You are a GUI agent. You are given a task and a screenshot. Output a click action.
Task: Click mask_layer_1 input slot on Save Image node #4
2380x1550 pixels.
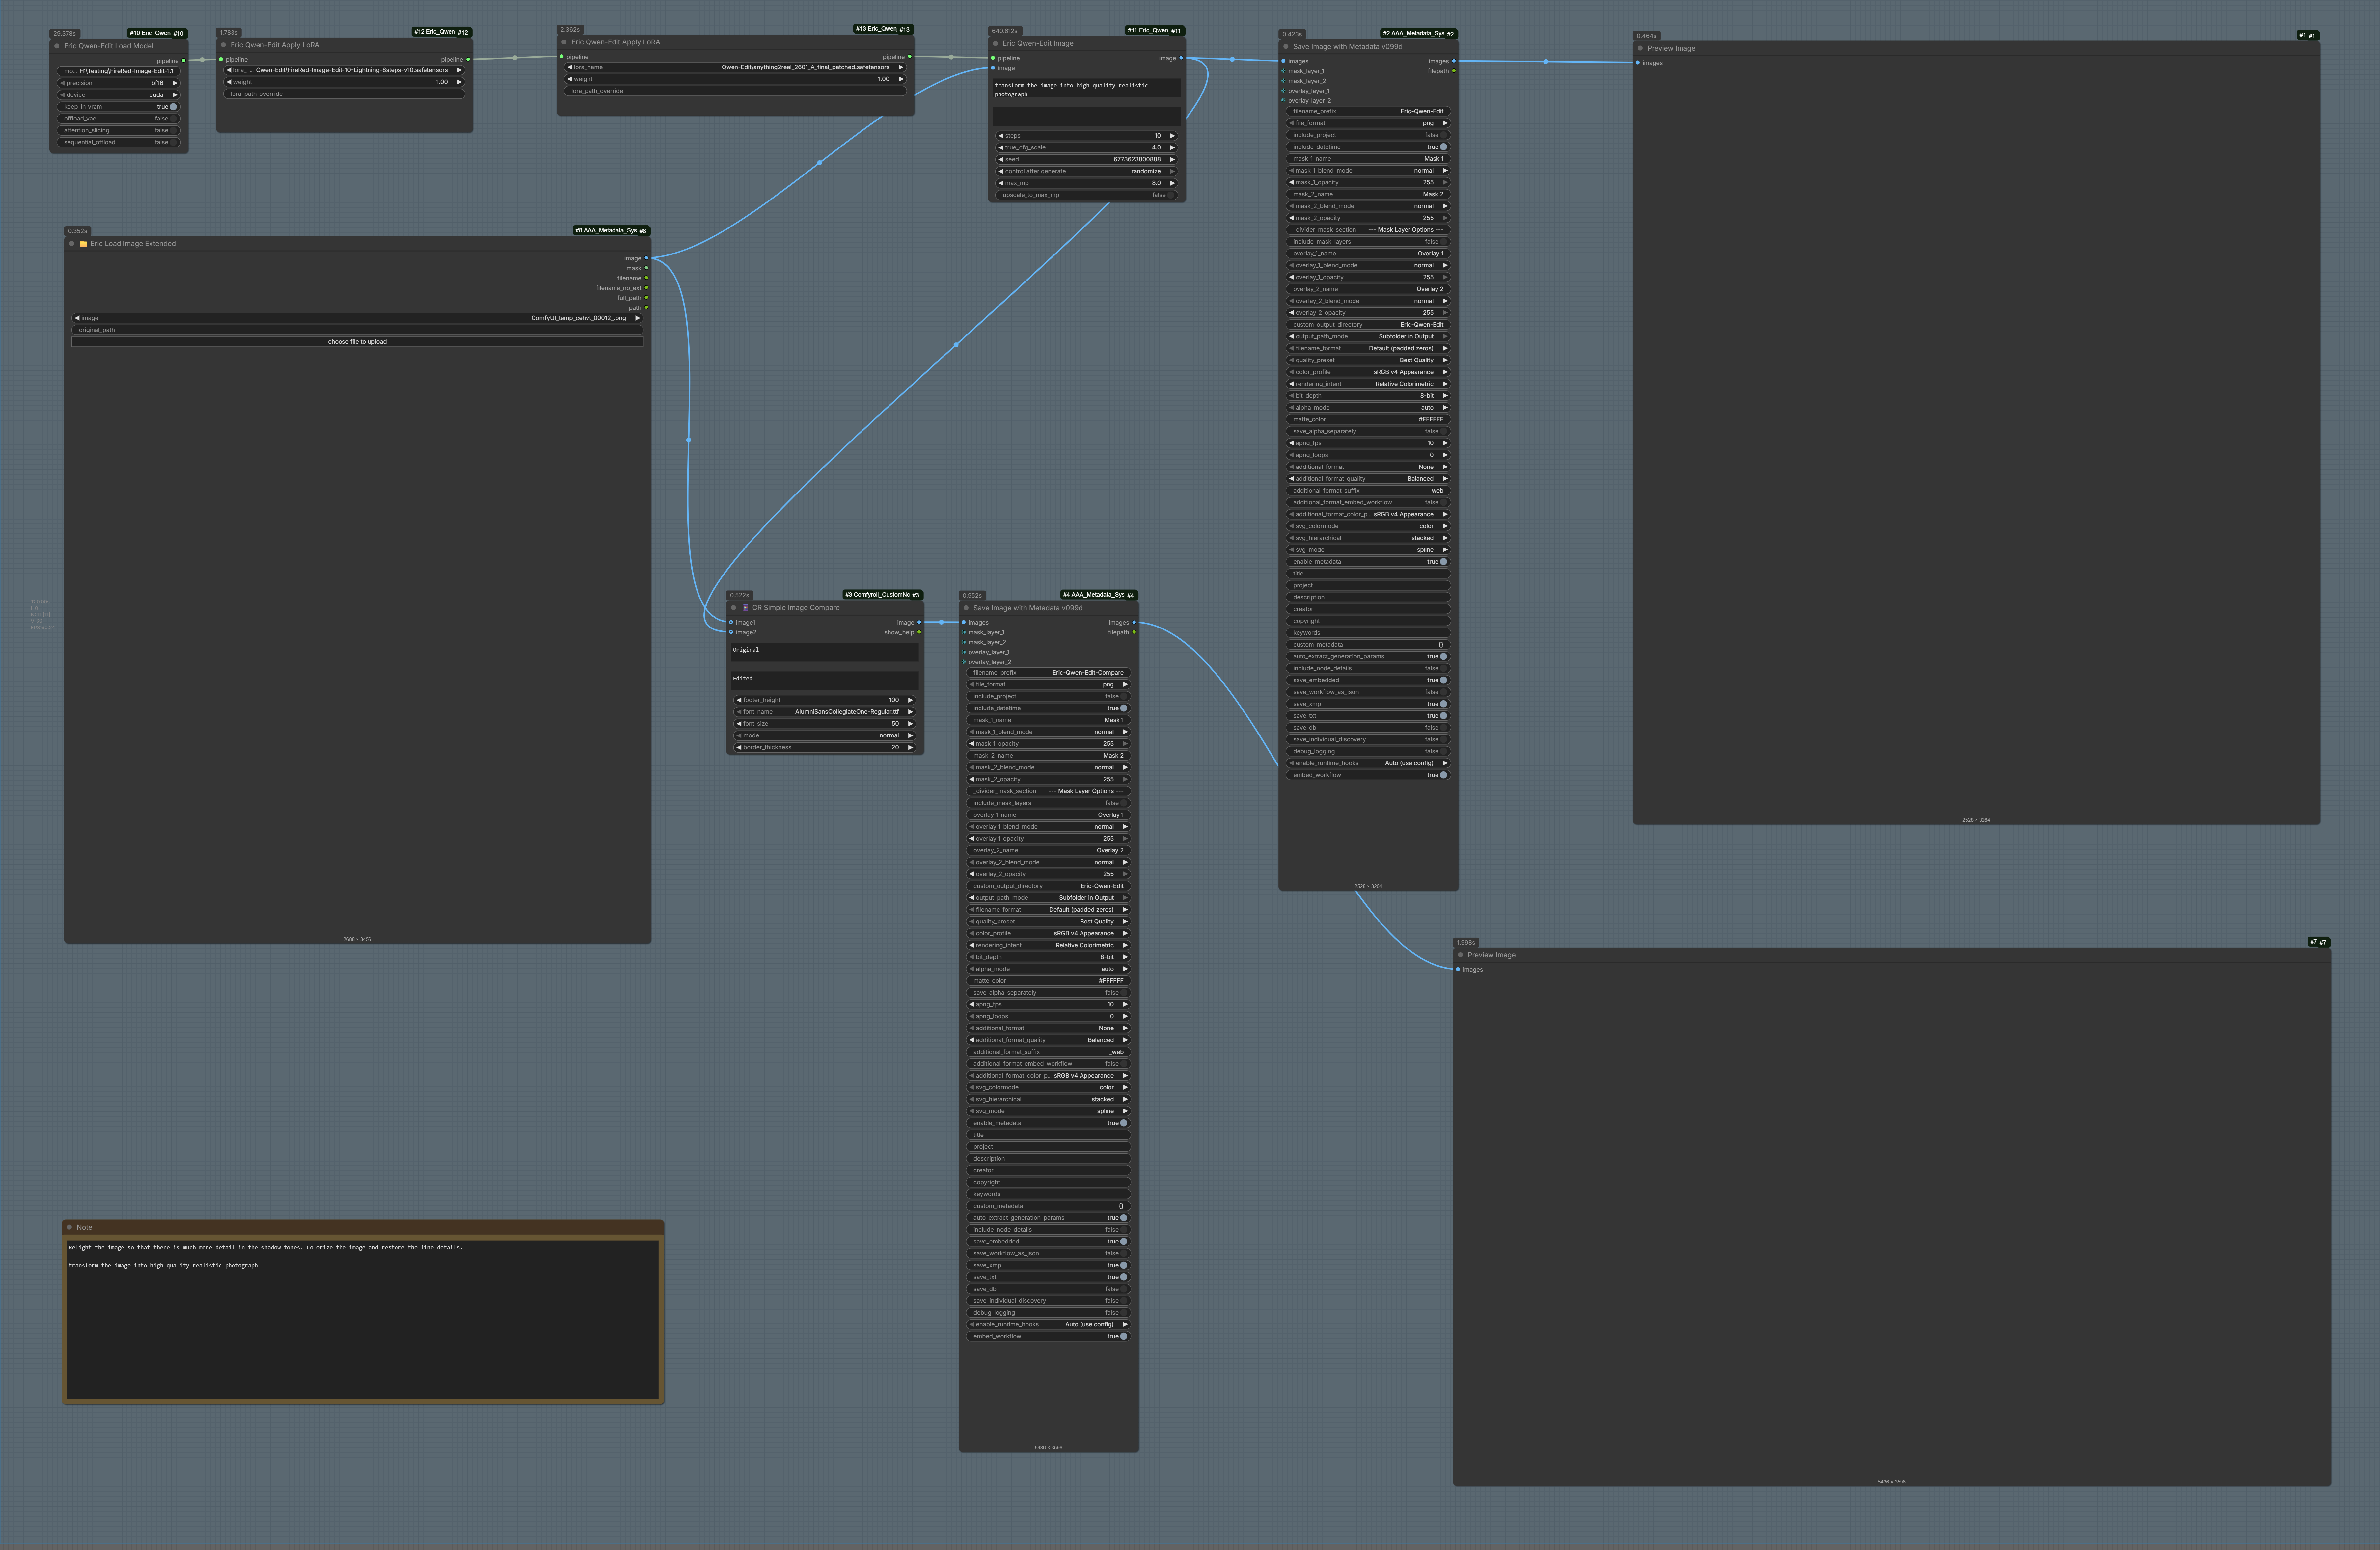point(964,632)
